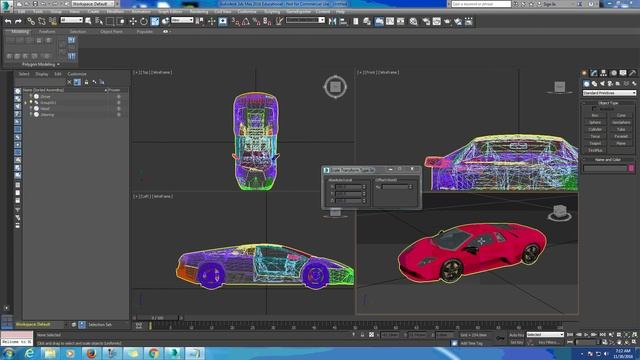Activate the Select Object tool
The image size is (640, 360).
tap(89, 21)
